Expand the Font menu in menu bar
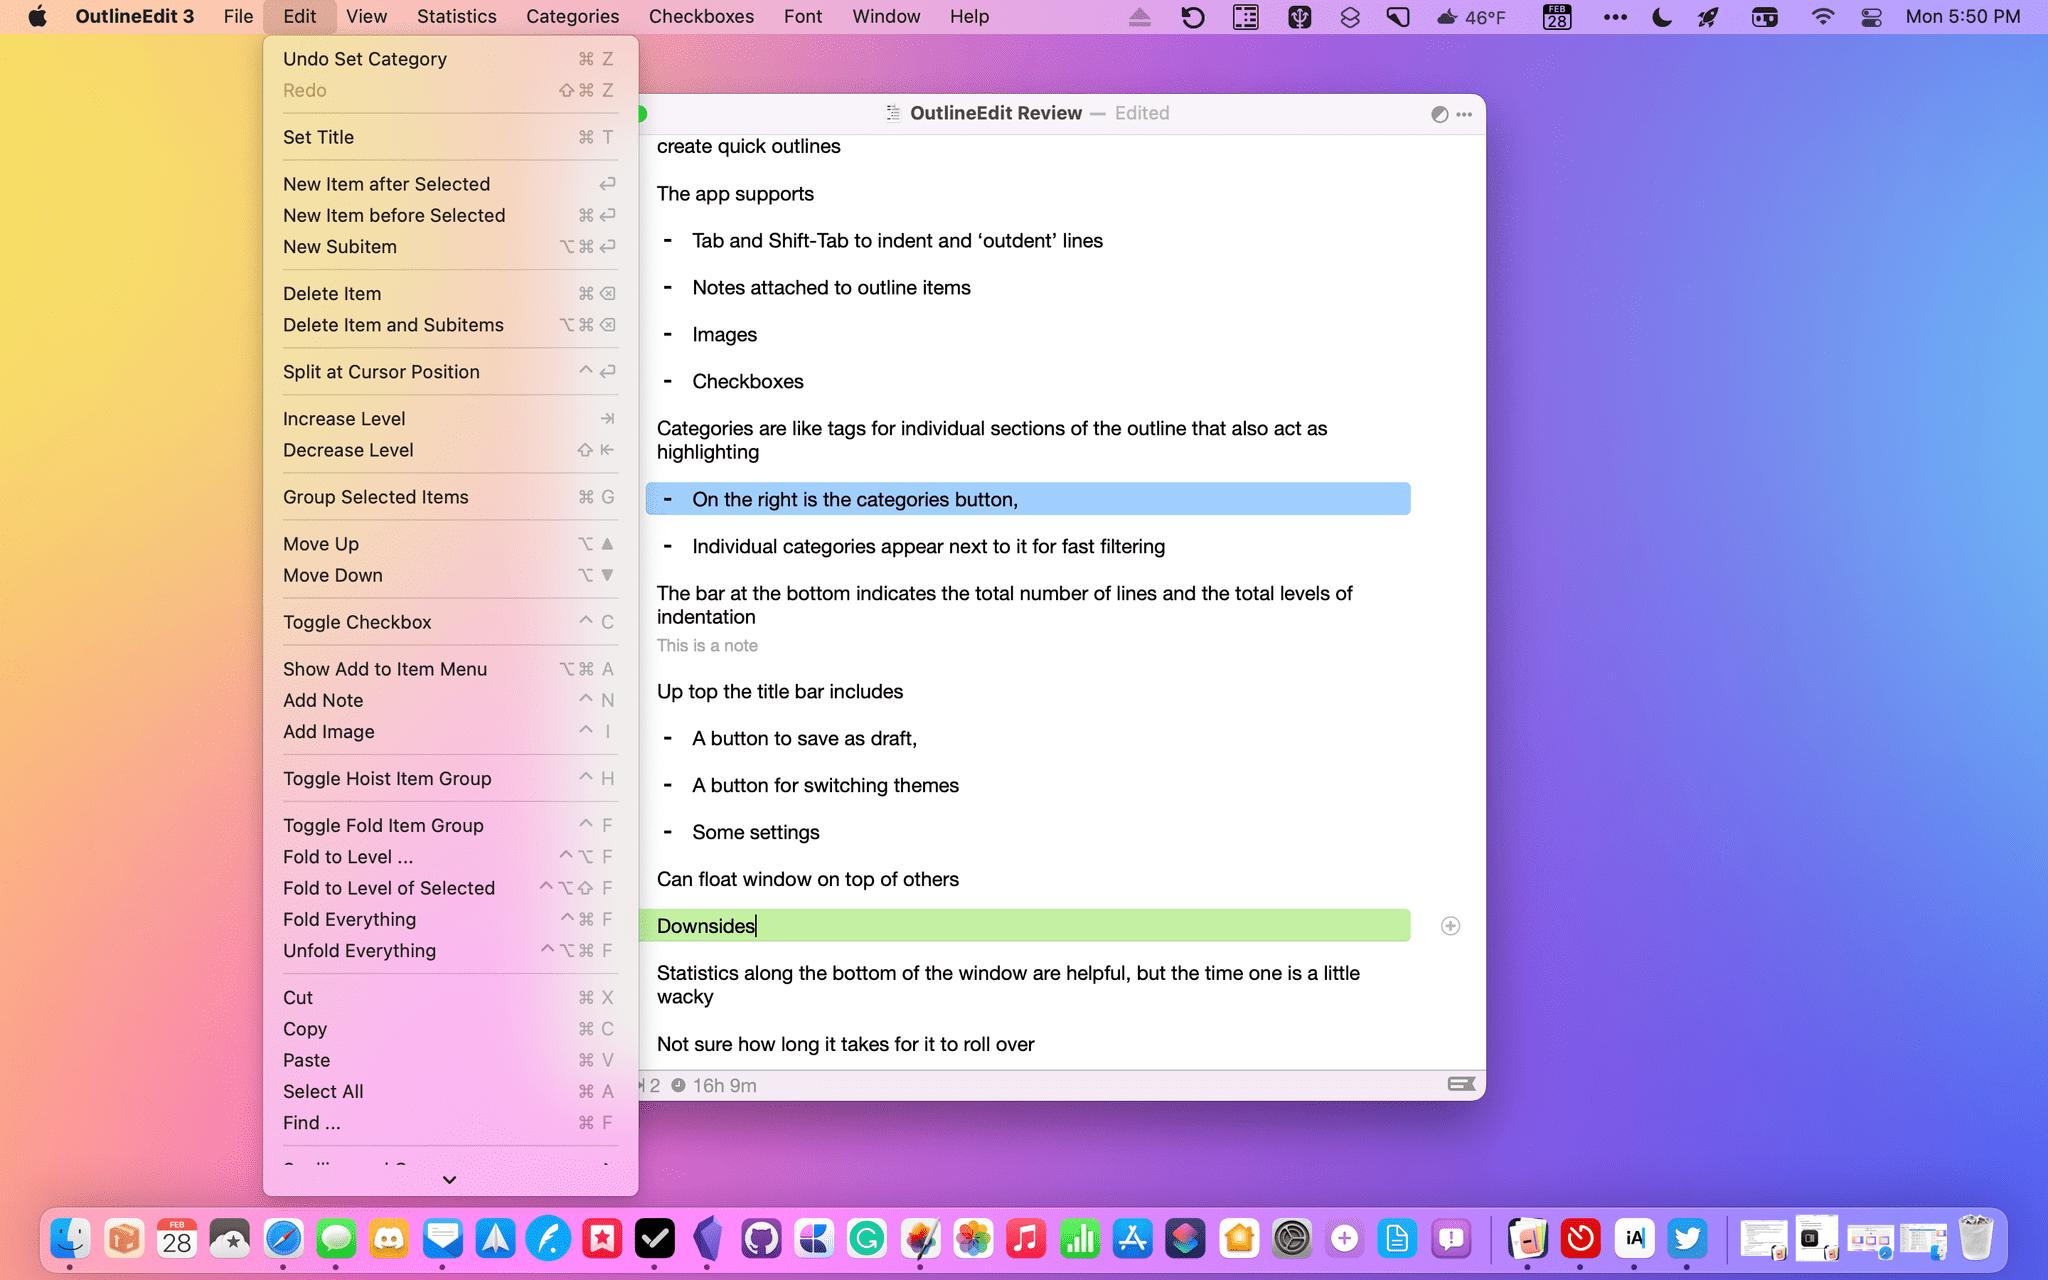This screenshot has width=2048, height=1280. pos(801,16)
